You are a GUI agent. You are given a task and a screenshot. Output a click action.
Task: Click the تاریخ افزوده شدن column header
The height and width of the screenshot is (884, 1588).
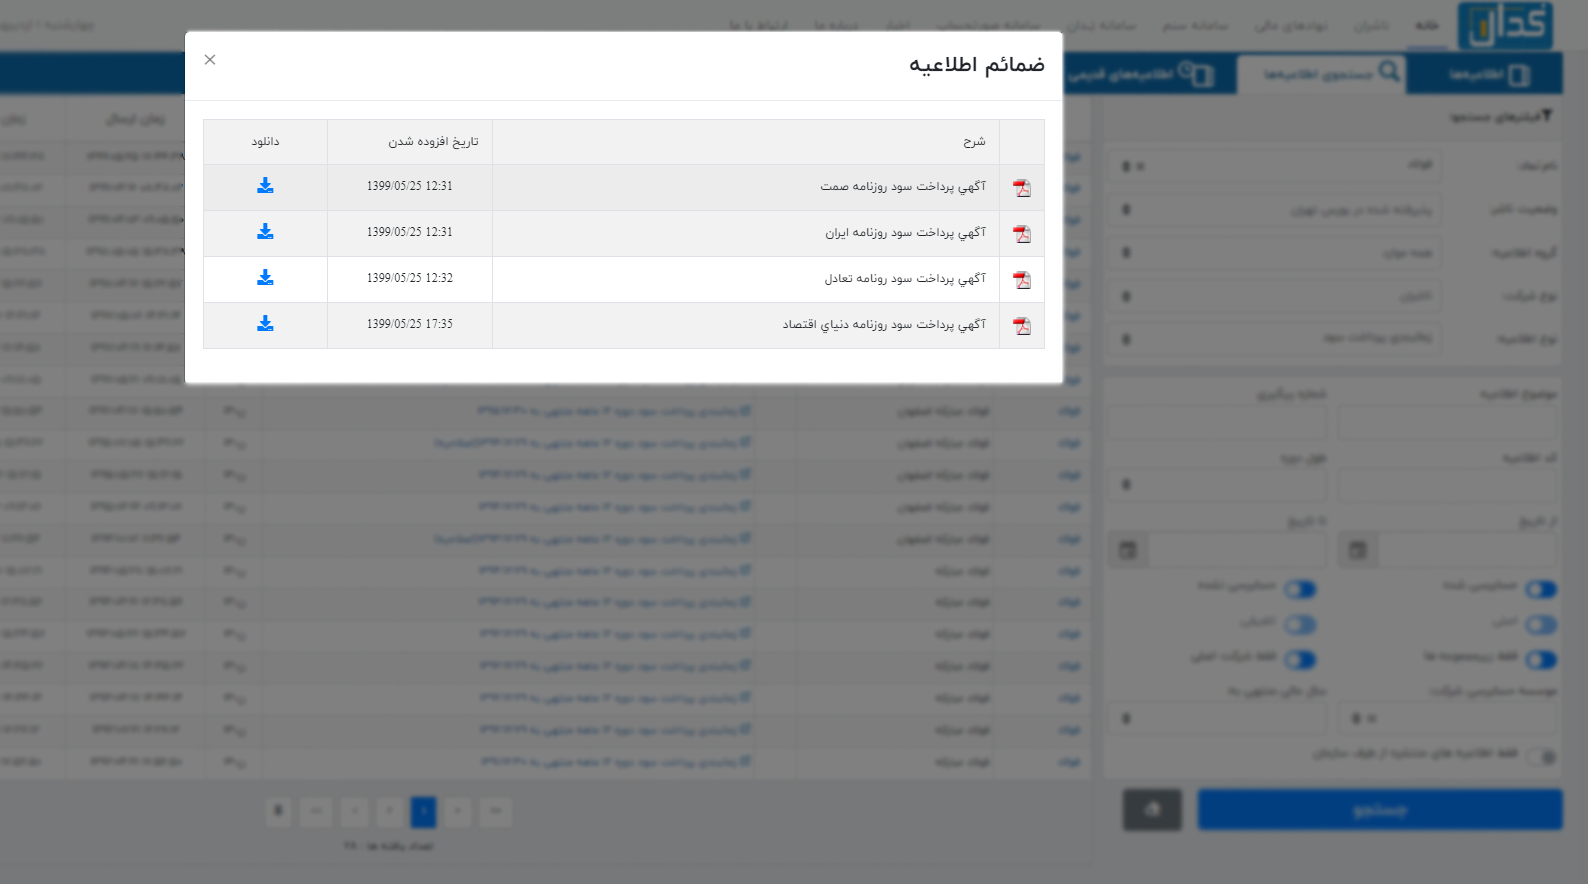[433, 142]
